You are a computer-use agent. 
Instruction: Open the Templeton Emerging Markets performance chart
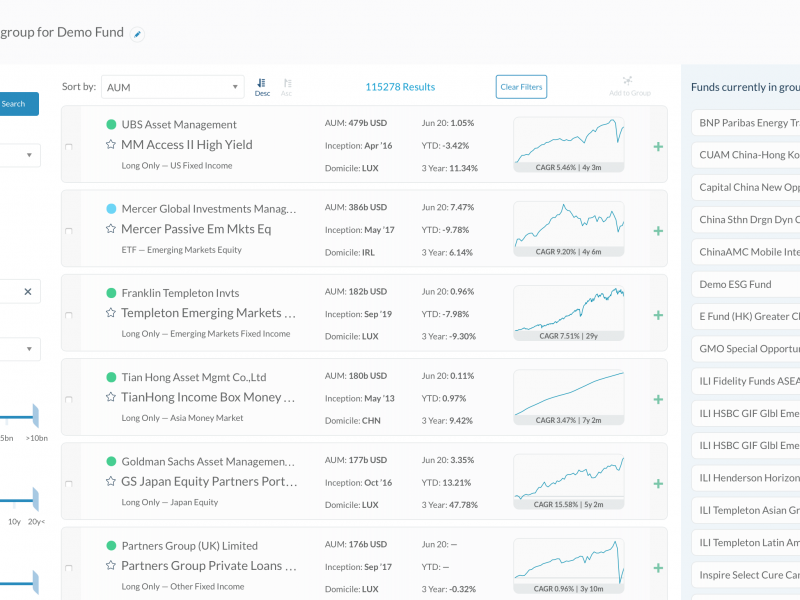568,313
